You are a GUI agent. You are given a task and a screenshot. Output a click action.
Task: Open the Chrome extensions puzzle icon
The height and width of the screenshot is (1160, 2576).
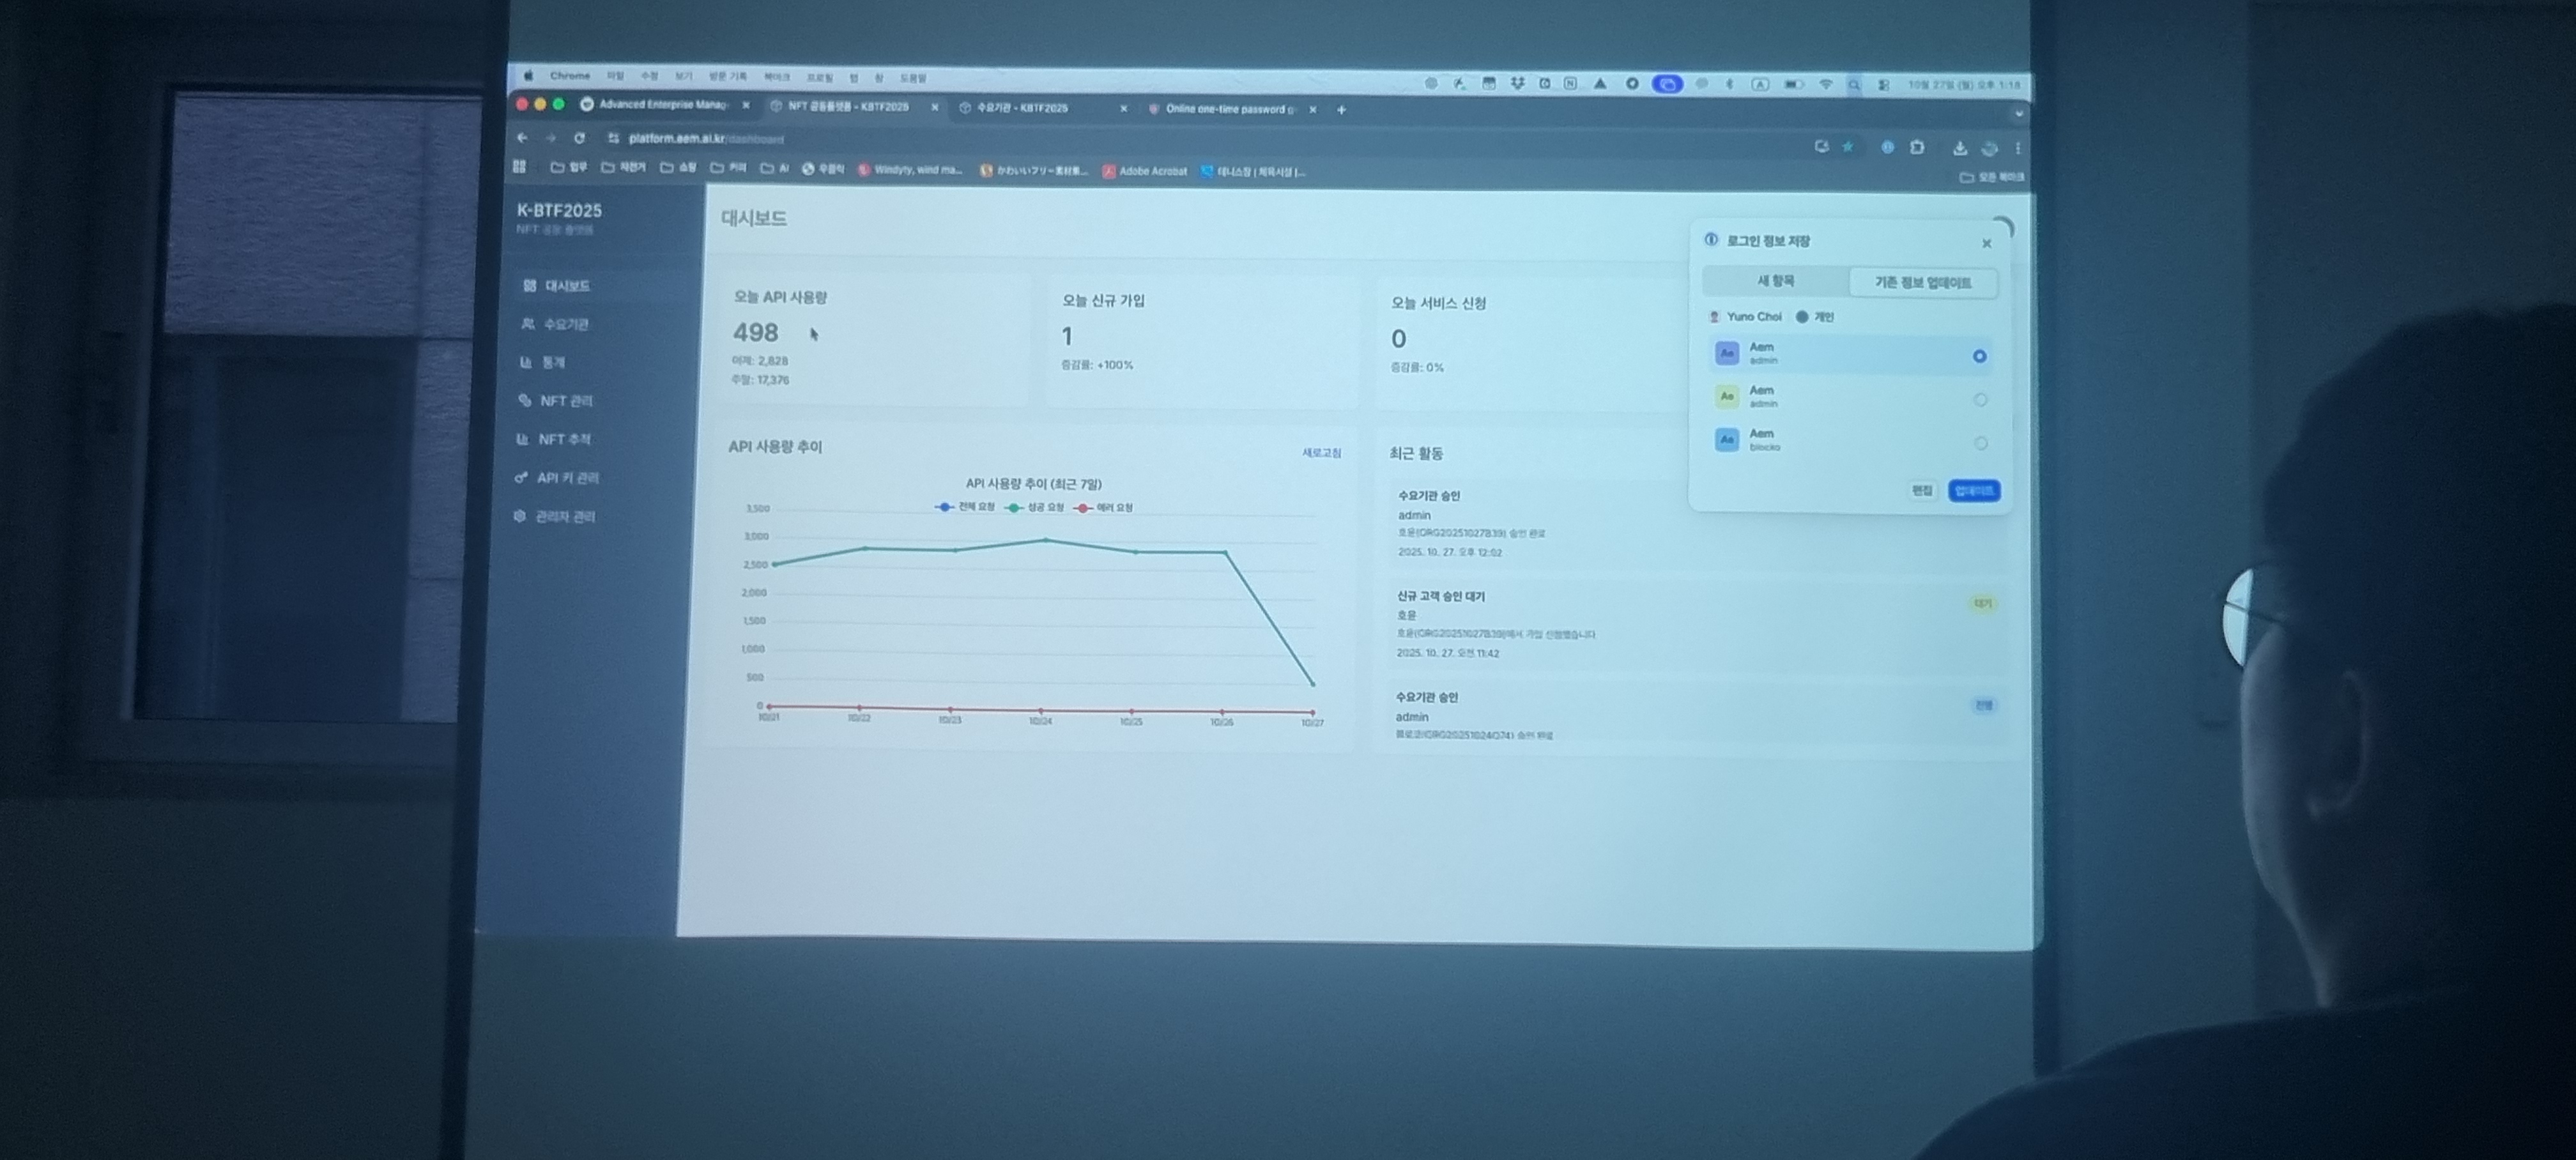tap(1917, 147)
